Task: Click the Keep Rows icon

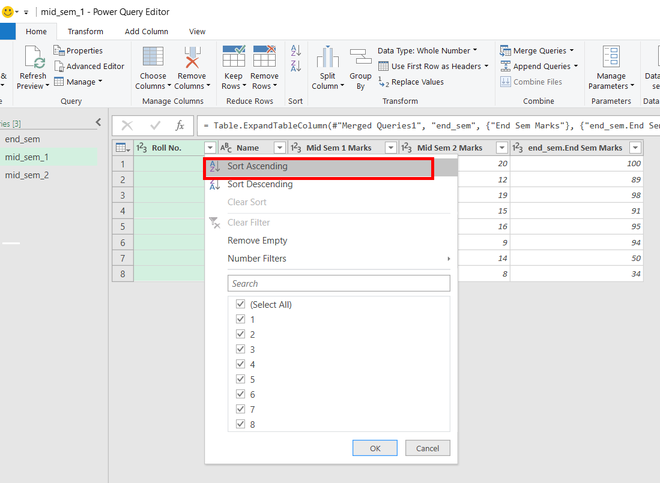Action: pos(234,56)
